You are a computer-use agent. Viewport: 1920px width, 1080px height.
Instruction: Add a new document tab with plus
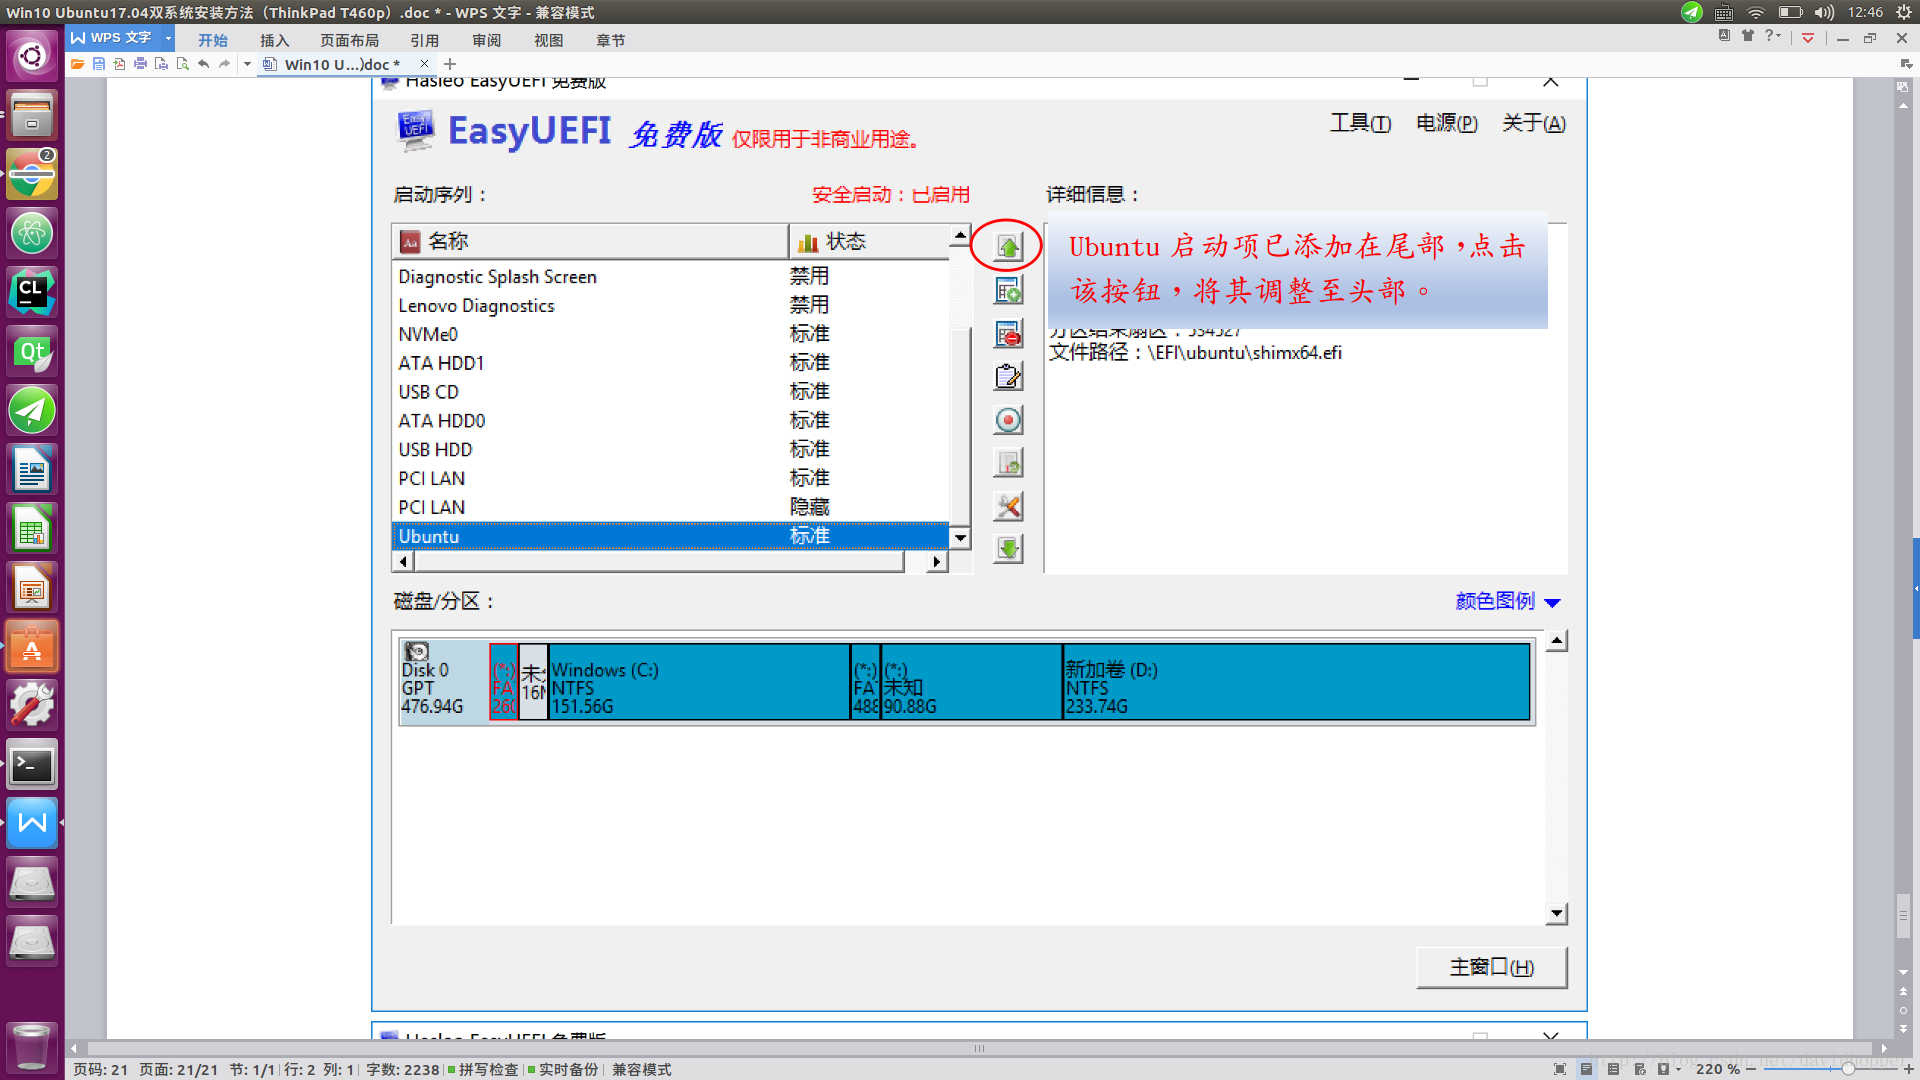pyautogui.click(x=450, y=64)
